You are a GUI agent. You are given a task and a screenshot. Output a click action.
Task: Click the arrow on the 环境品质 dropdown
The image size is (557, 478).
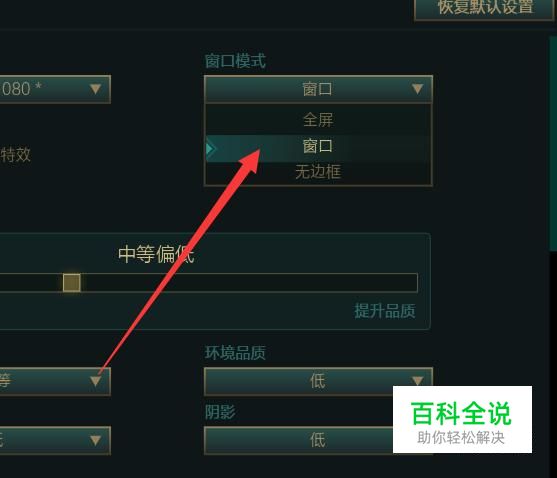417,381
